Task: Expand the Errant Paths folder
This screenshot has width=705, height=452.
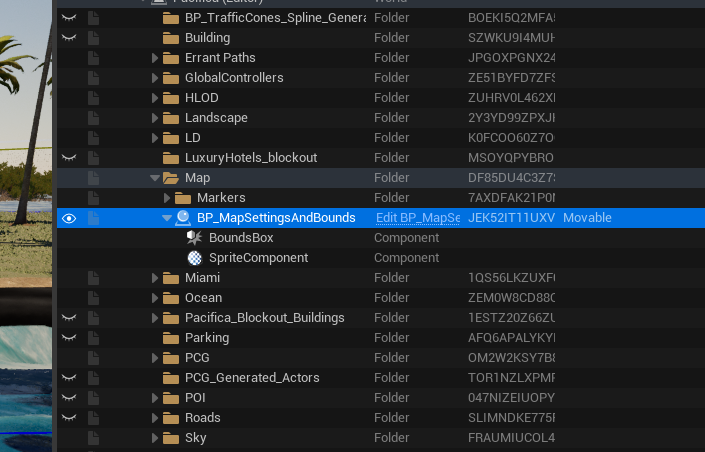Action: [155, 58]
